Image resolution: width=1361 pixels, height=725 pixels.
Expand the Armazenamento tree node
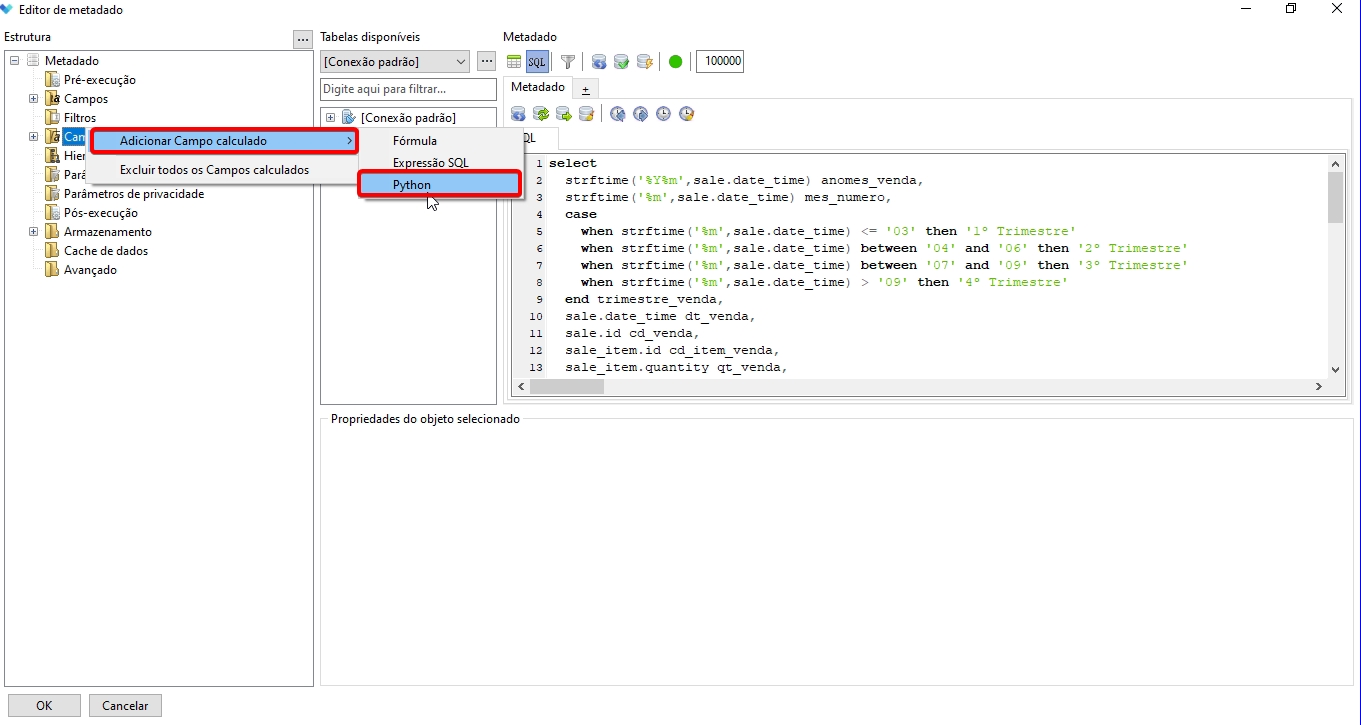tap(33, 232)
